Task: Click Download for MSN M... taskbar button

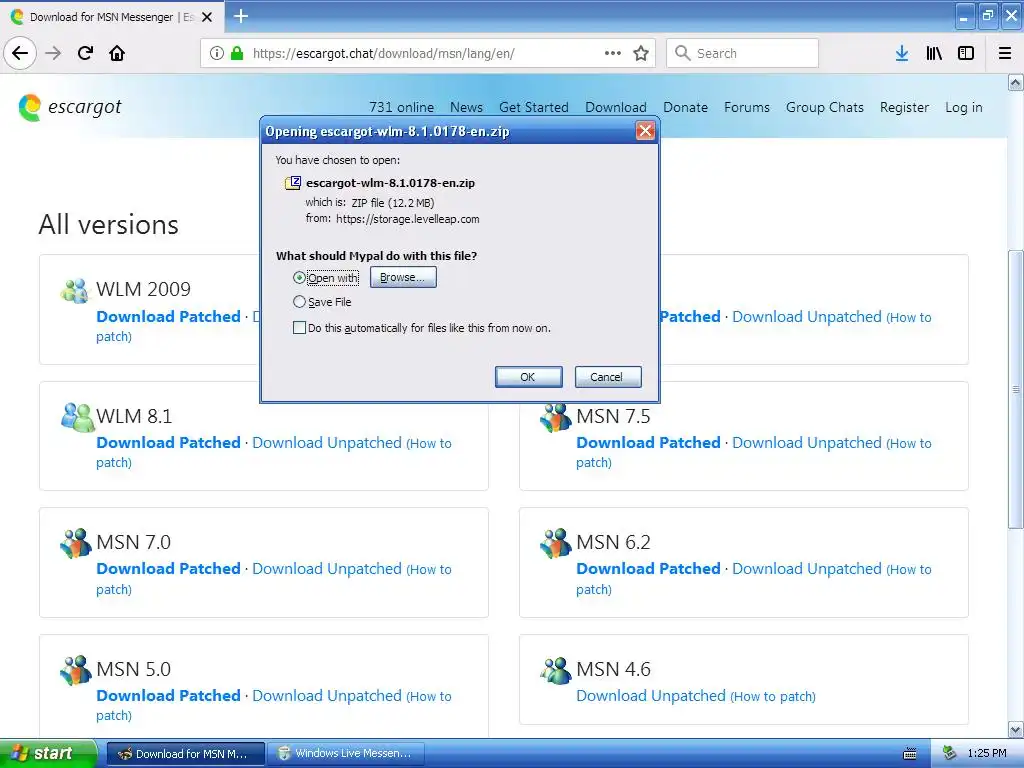Action: pos(185,754)
